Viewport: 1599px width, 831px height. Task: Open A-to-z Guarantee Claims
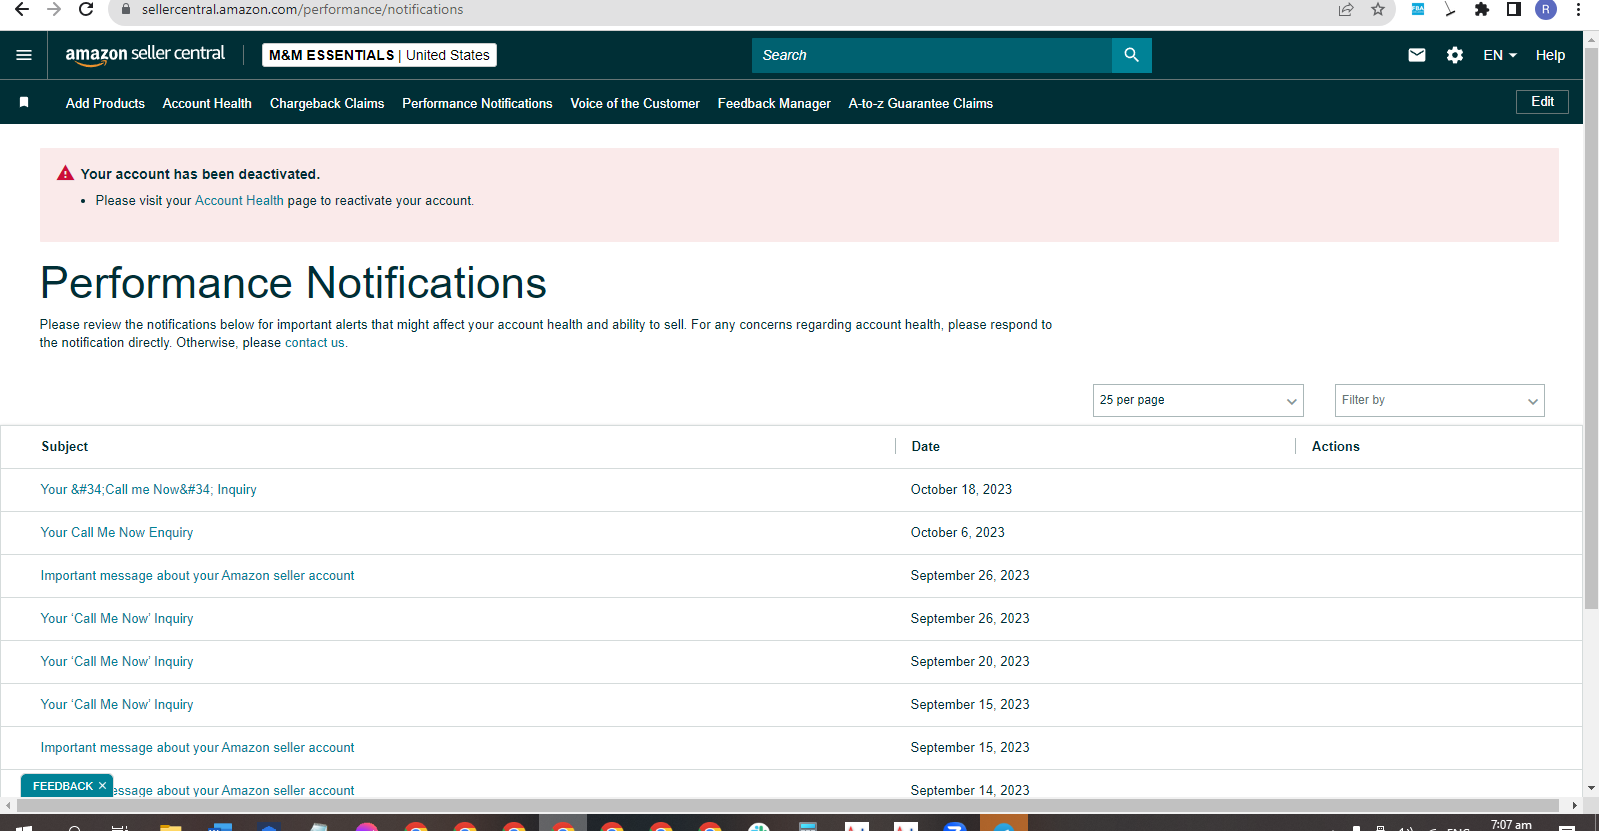[x=920, y=103]
